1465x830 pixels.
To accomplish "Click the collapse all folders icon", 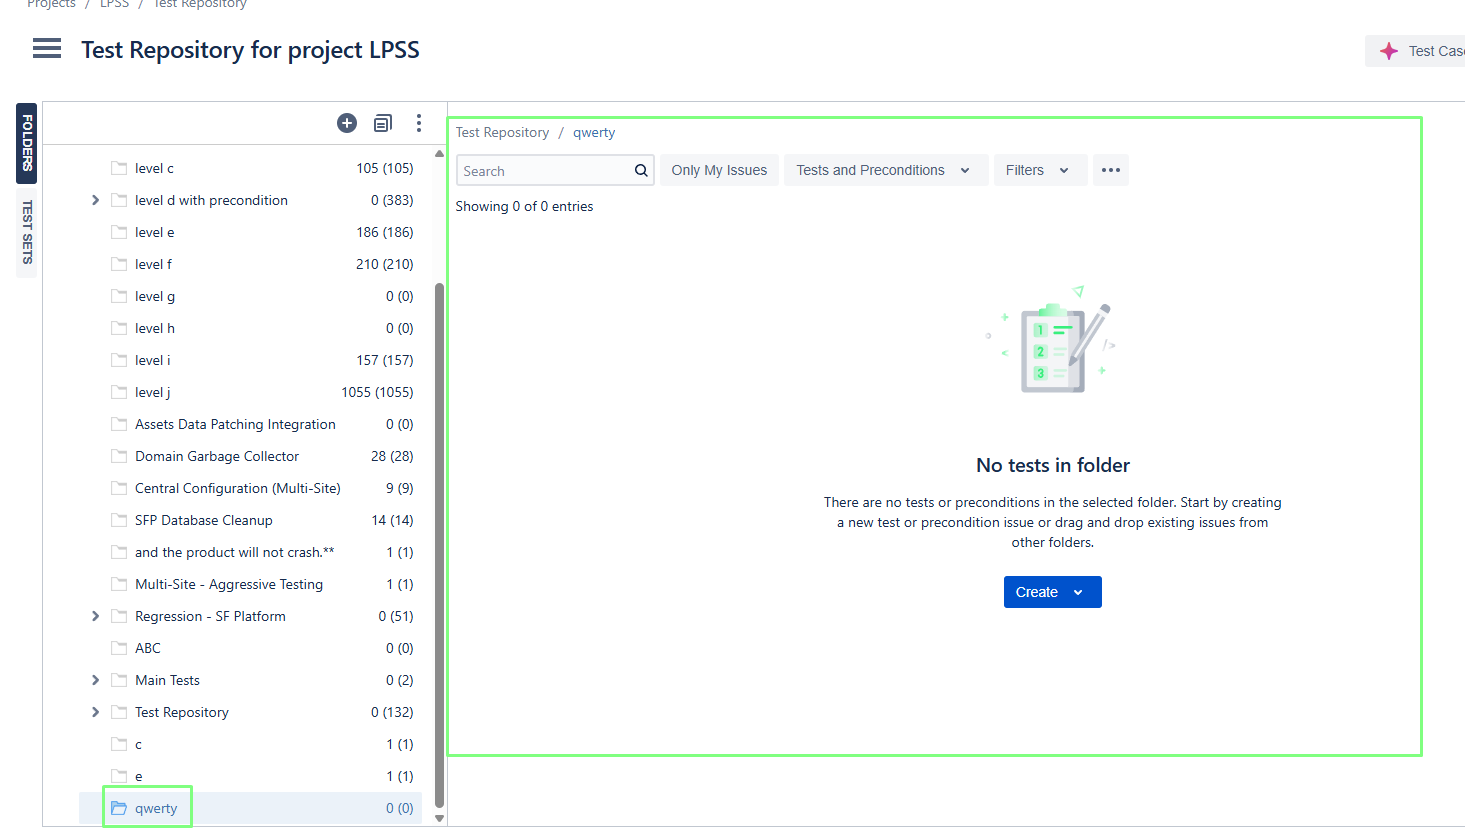I will [x=383, y=123].
